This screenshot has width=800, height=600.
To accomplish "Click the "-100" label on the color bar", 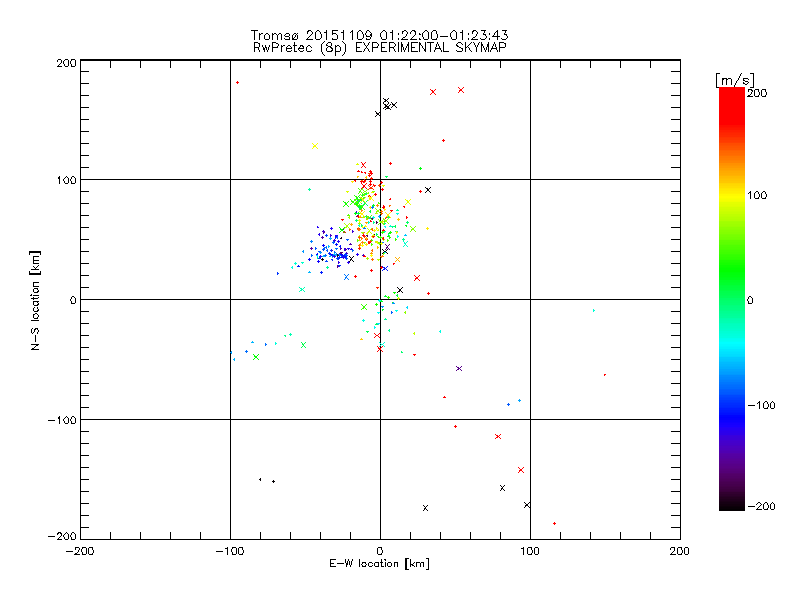I will (761, 406).
